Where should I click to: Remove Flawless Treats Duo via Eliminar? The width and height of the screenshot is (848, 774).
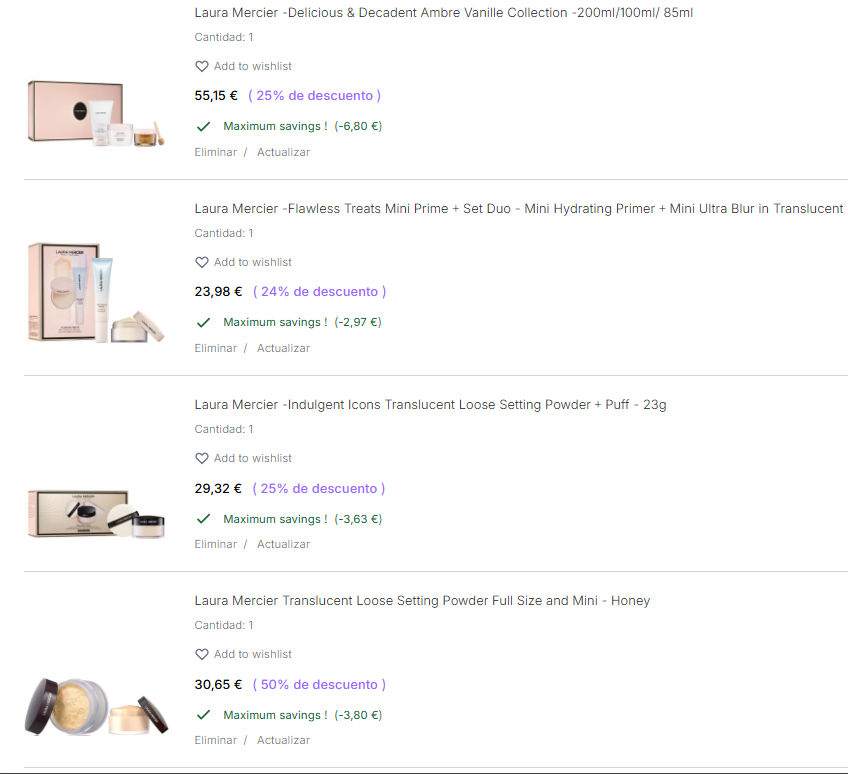(216, 348)
